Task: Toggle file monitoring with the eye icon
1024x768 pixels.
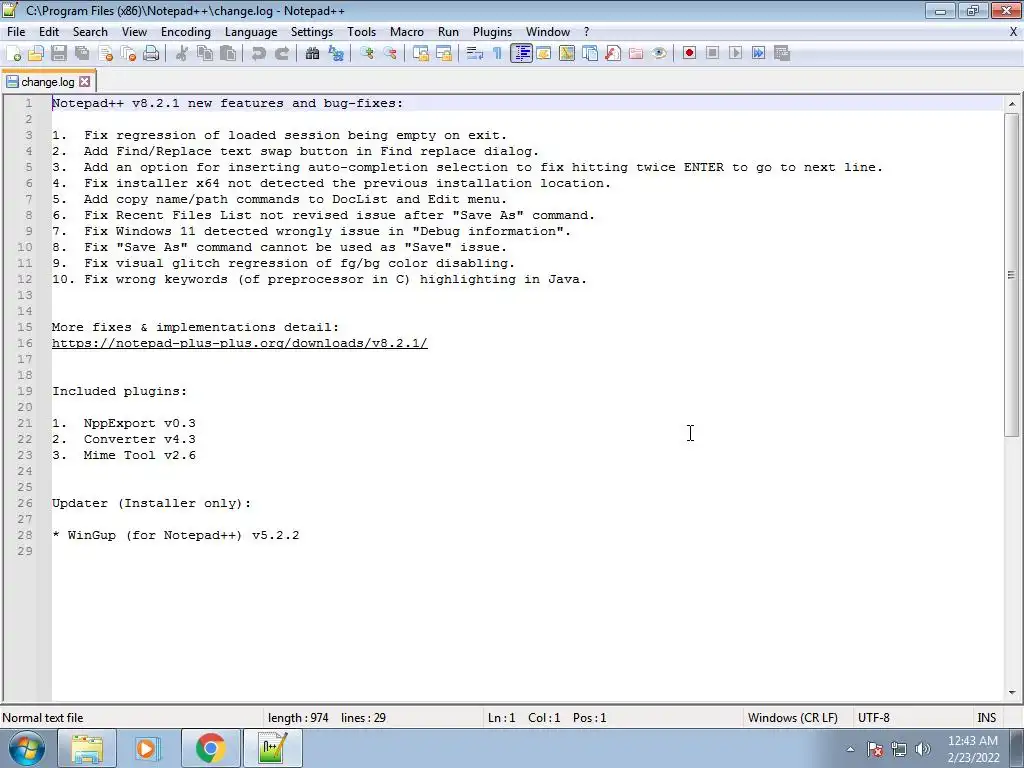Action: click(659, 54)
